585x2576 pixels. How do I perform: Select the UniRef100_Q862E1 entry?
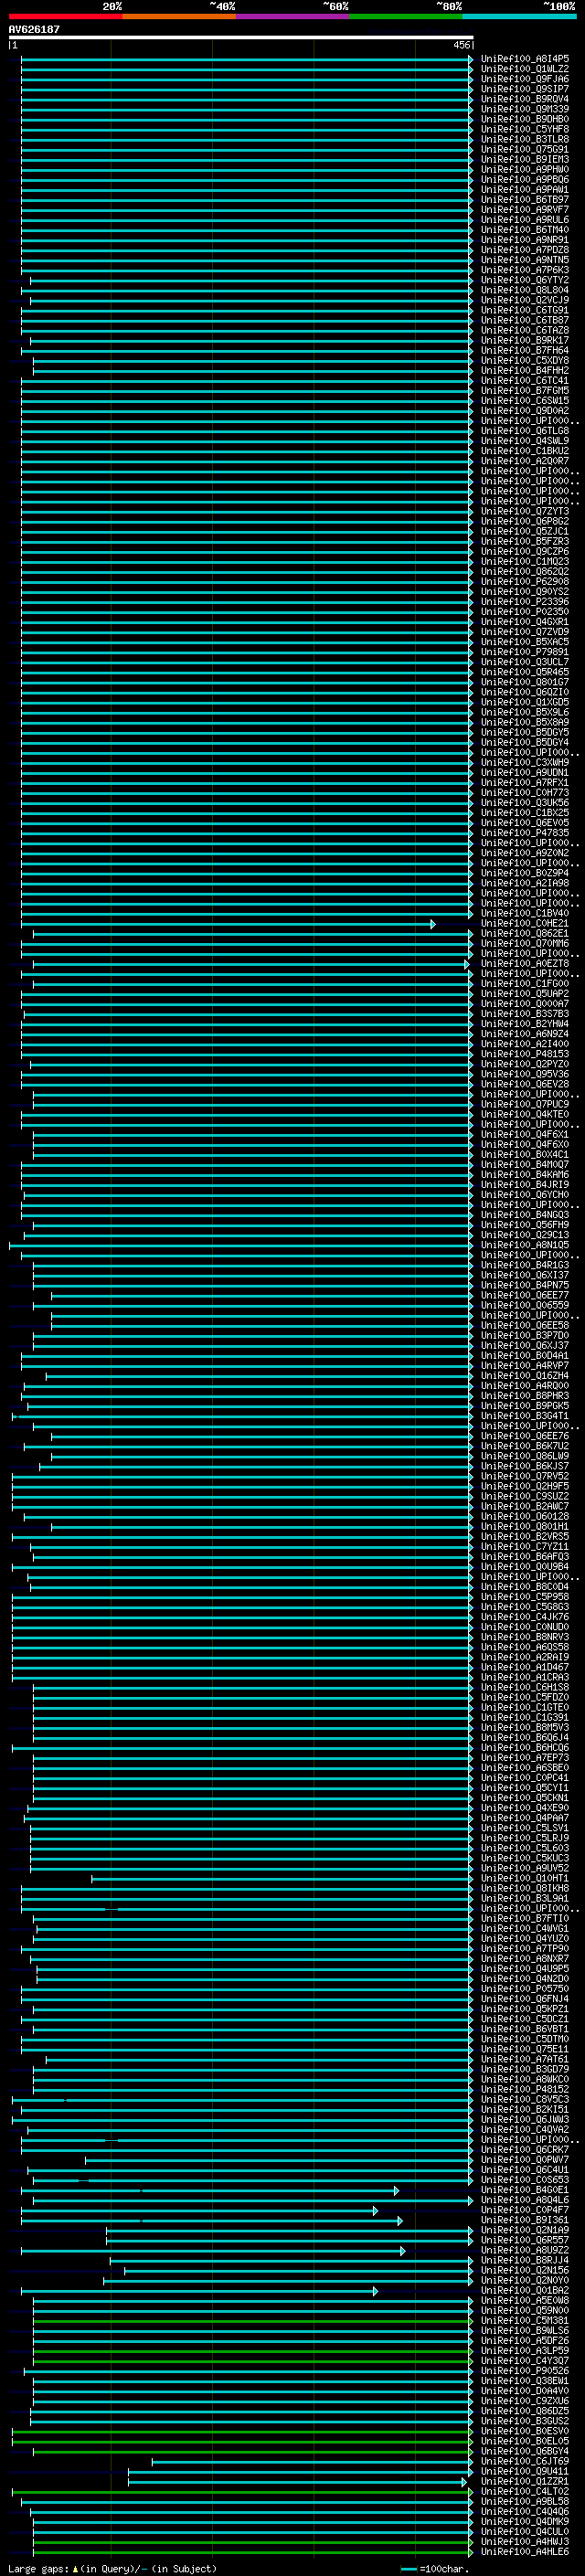525,933
